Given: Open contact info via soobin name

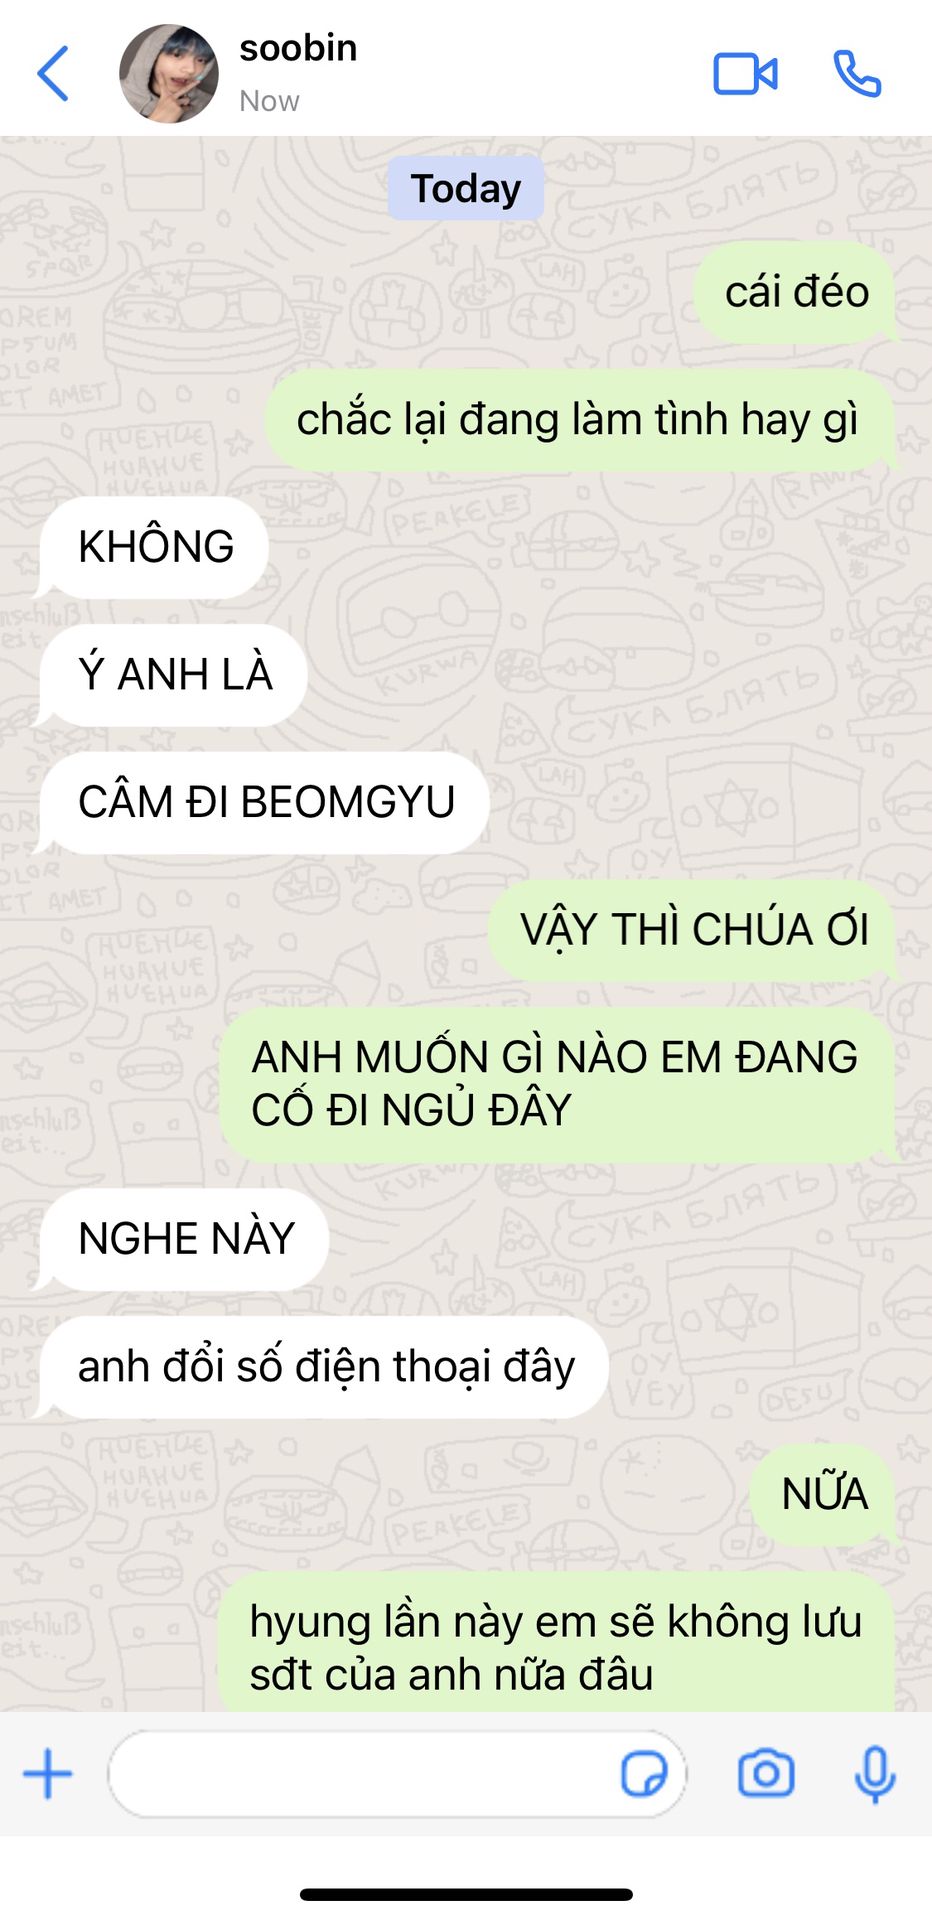Looking at the screenshot, I should click(298, 48).
